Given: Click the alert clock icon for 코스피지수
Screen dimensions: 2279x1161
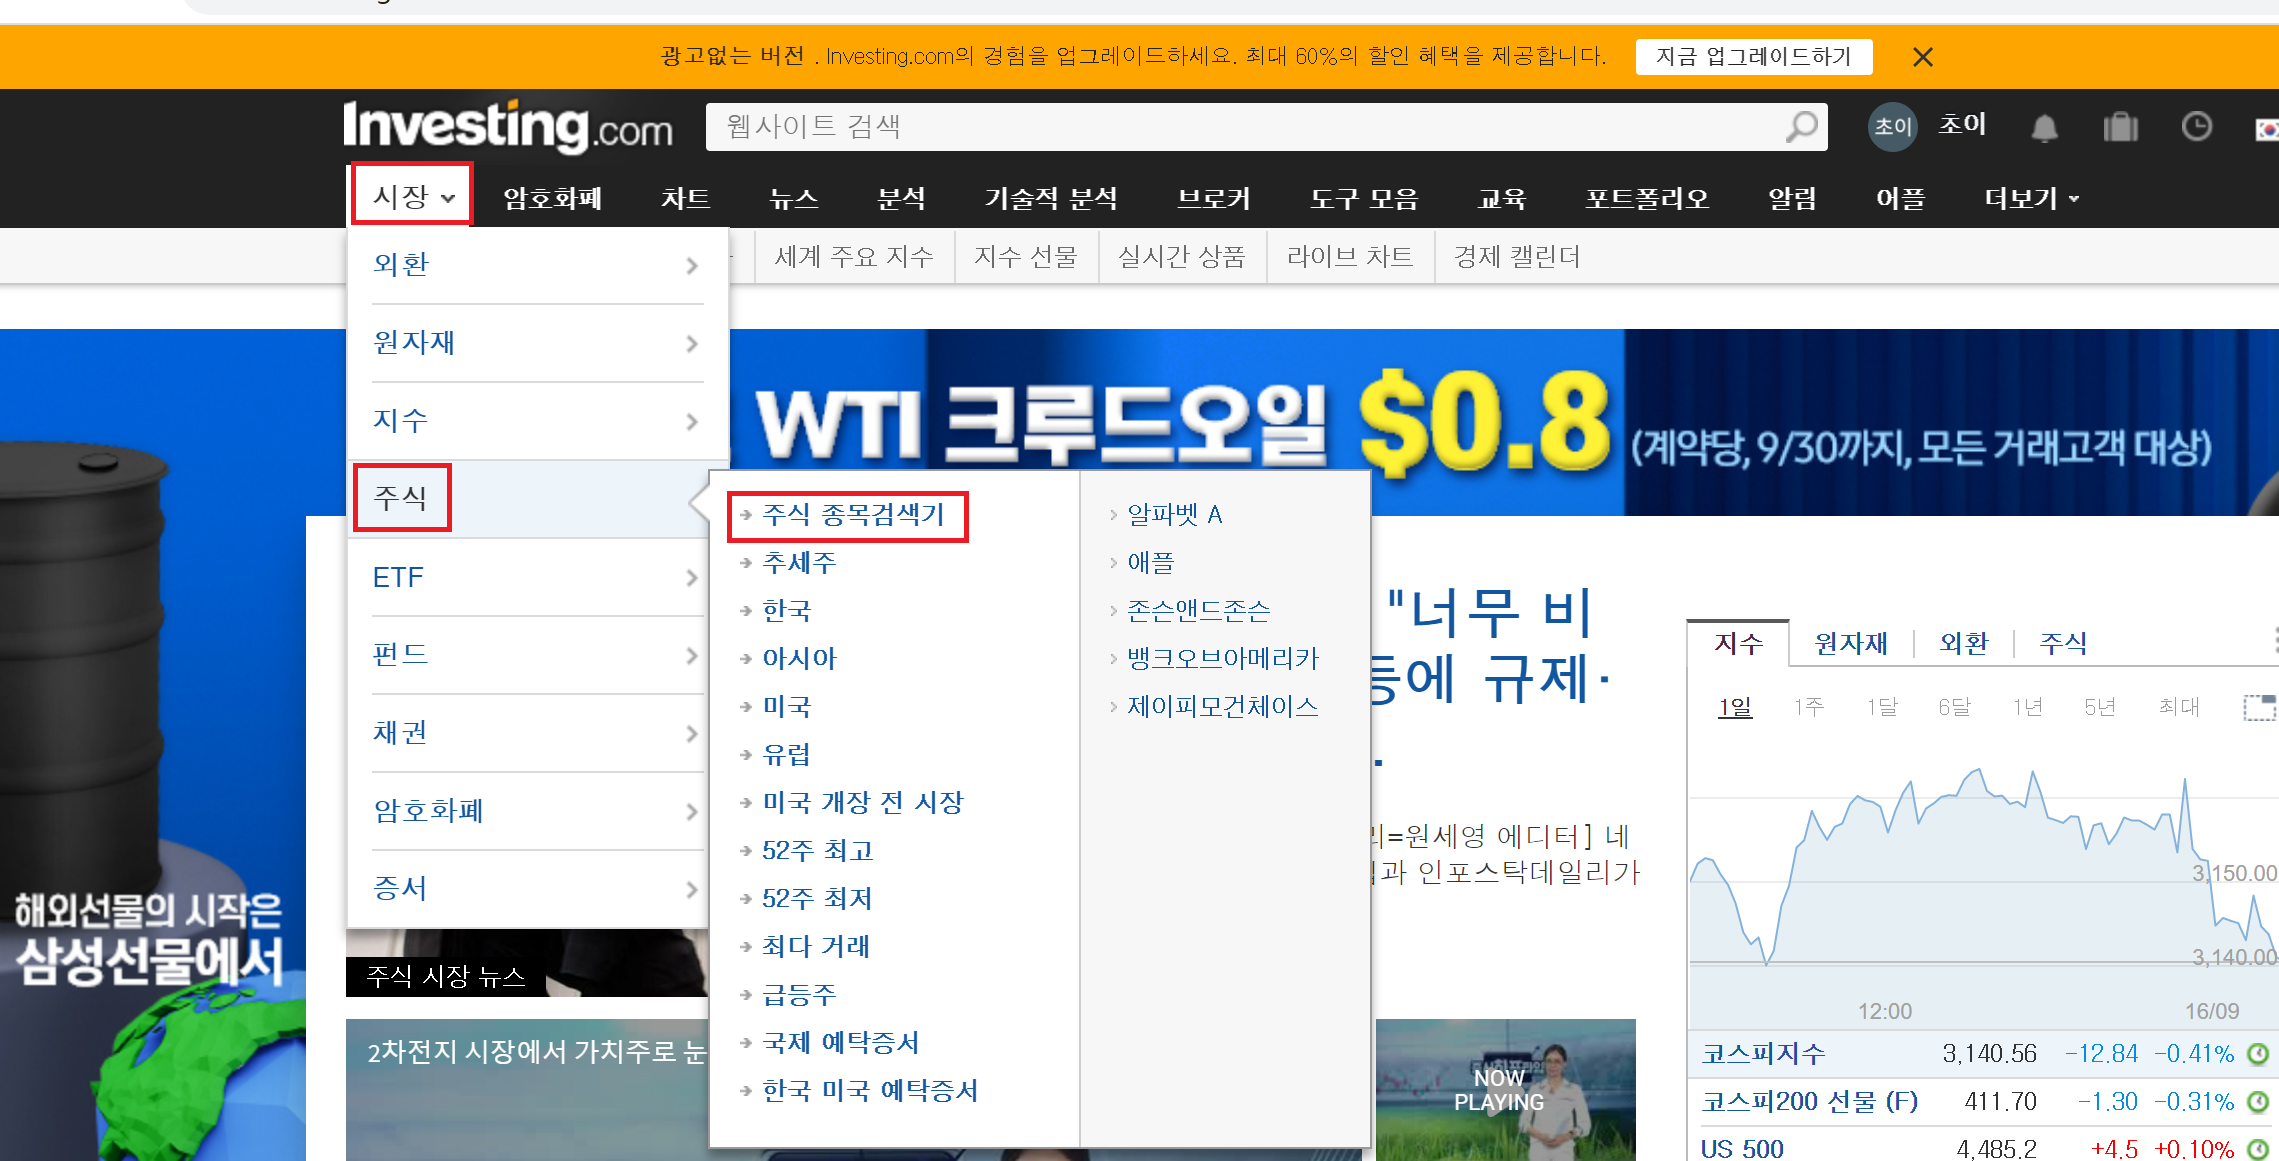Looking at the screenshot, I should [x=2257, y=1053].
